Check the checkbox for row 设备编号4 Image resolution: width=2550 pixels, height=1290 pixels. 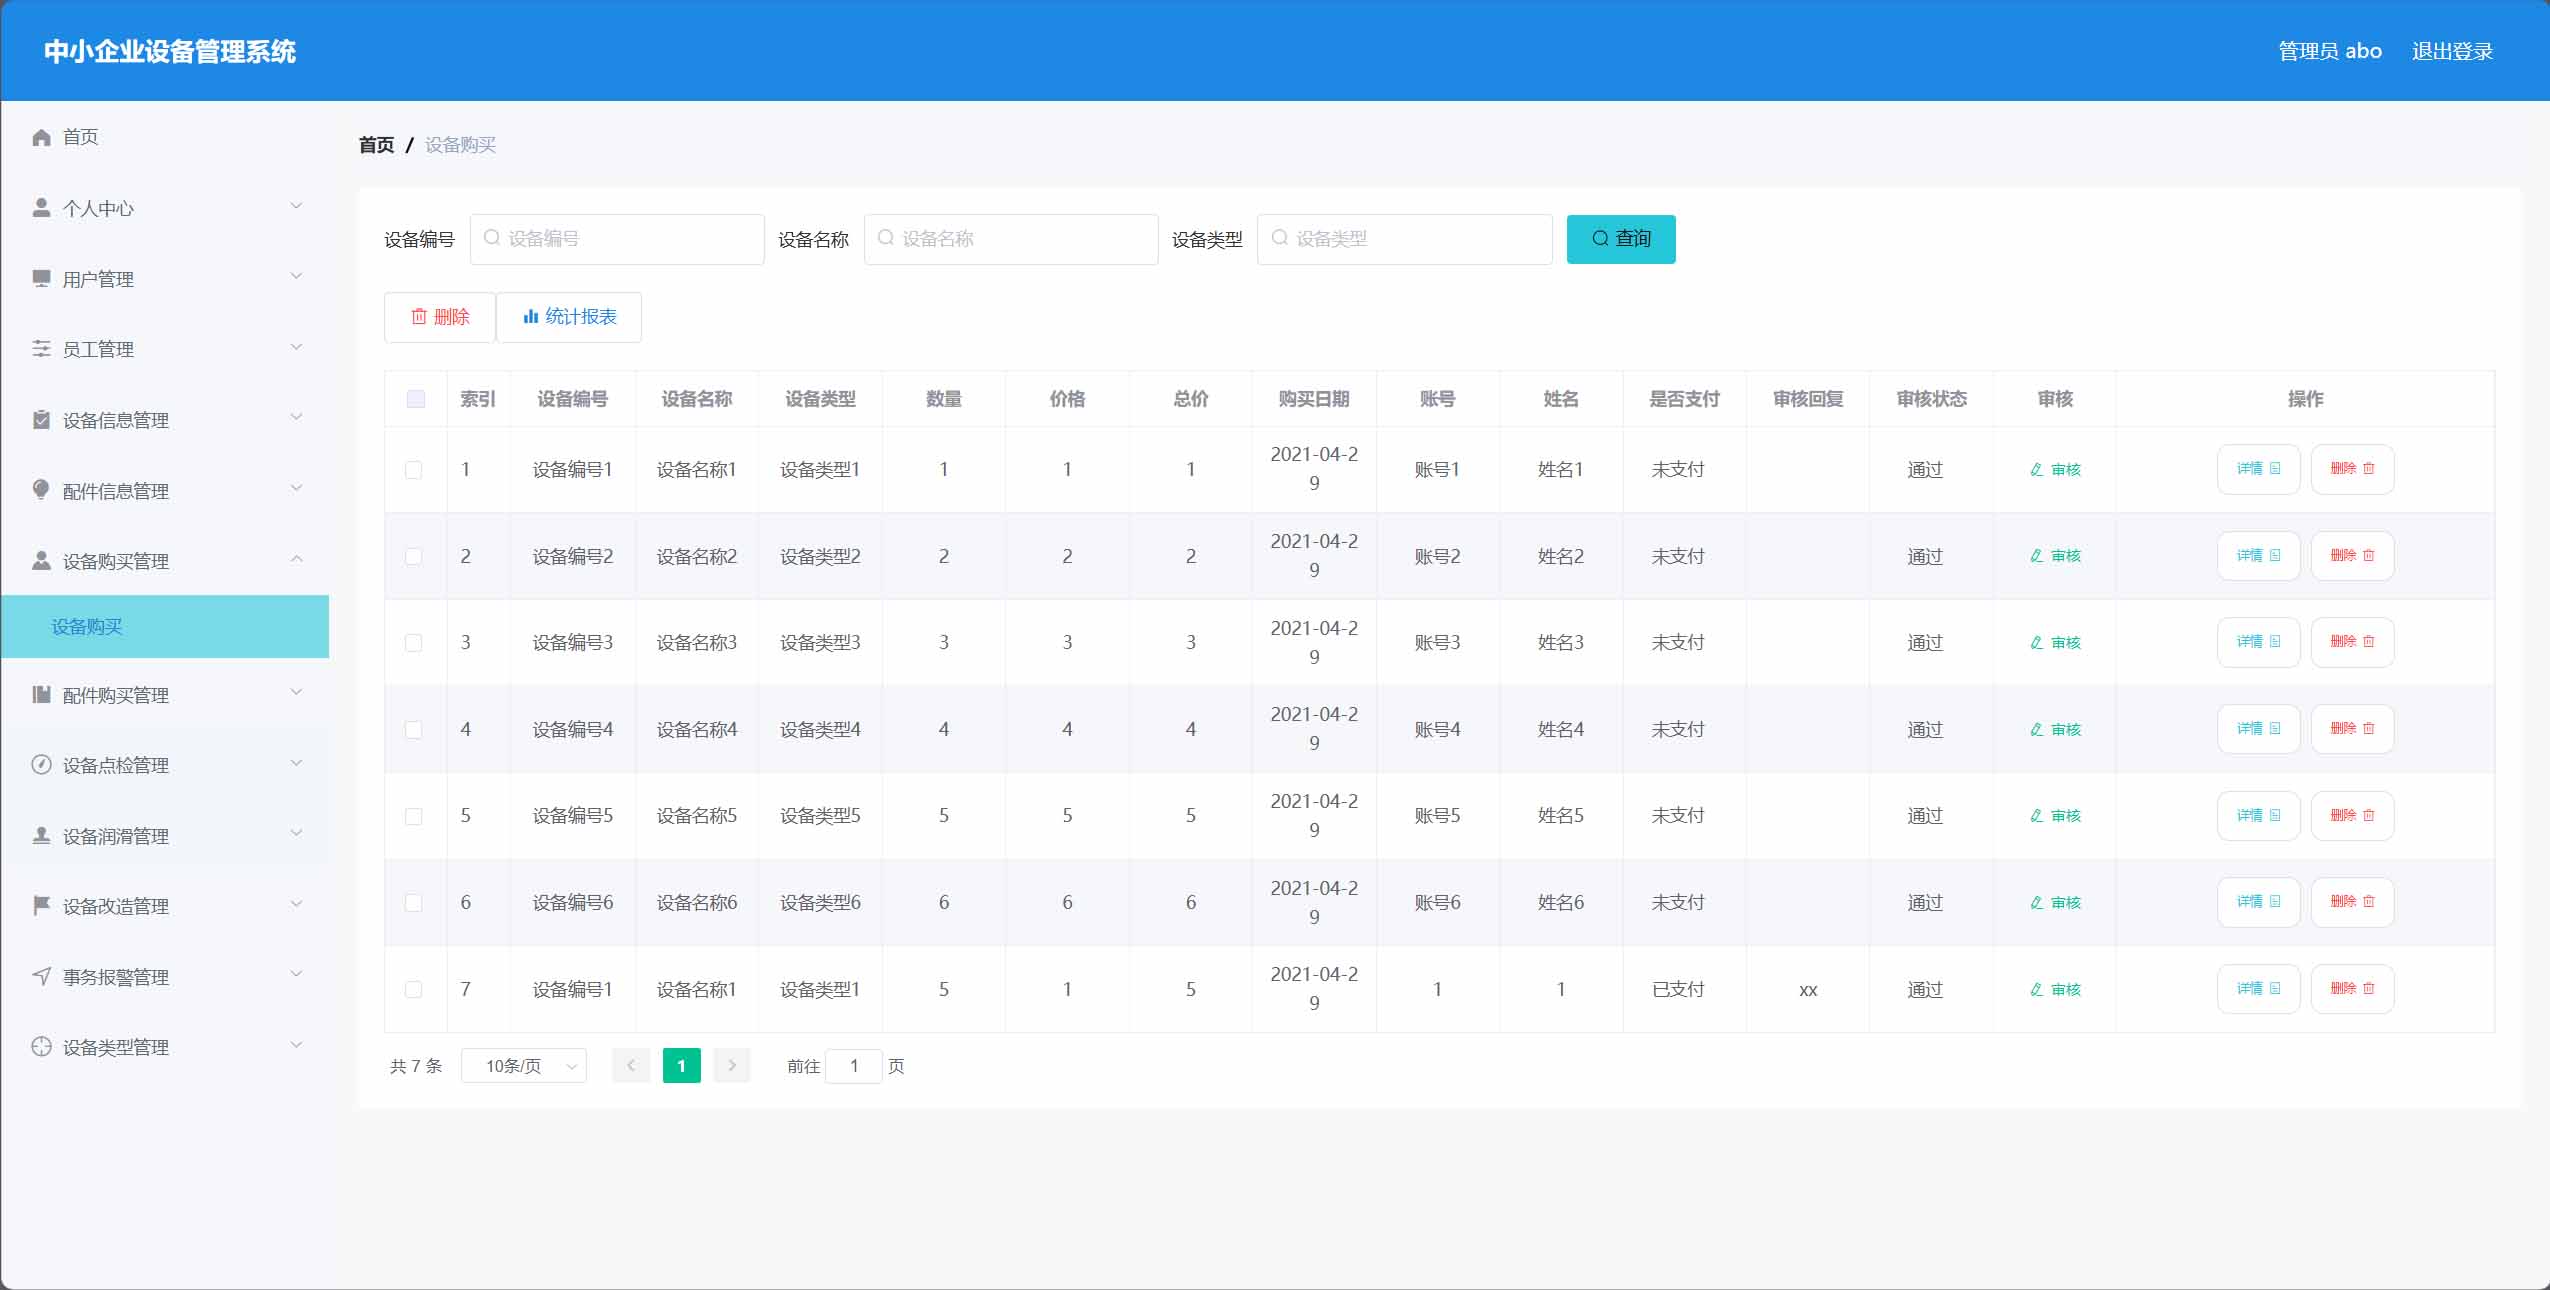pos(413,730)
